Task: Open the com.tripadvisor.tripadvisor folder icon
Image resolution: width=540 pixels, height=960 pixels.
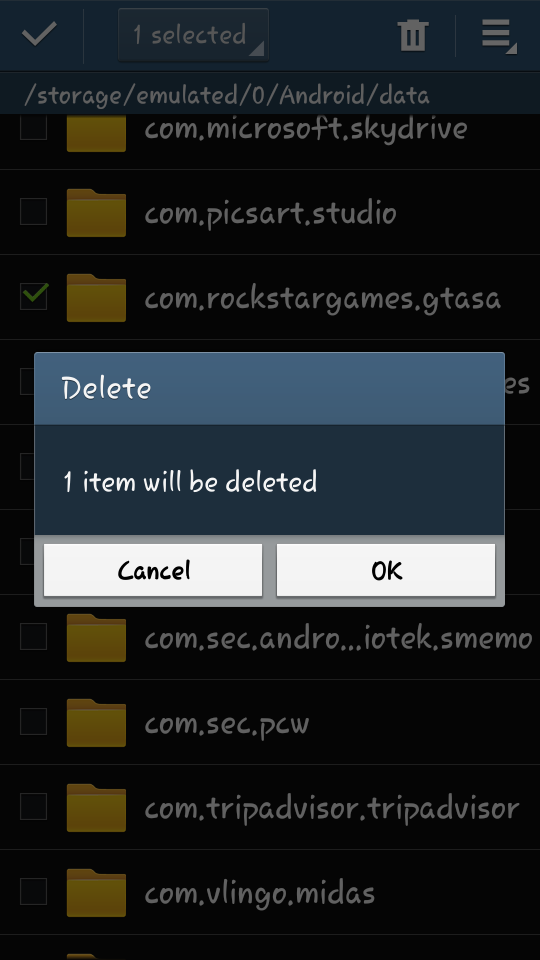Action: tap(96, 808)
